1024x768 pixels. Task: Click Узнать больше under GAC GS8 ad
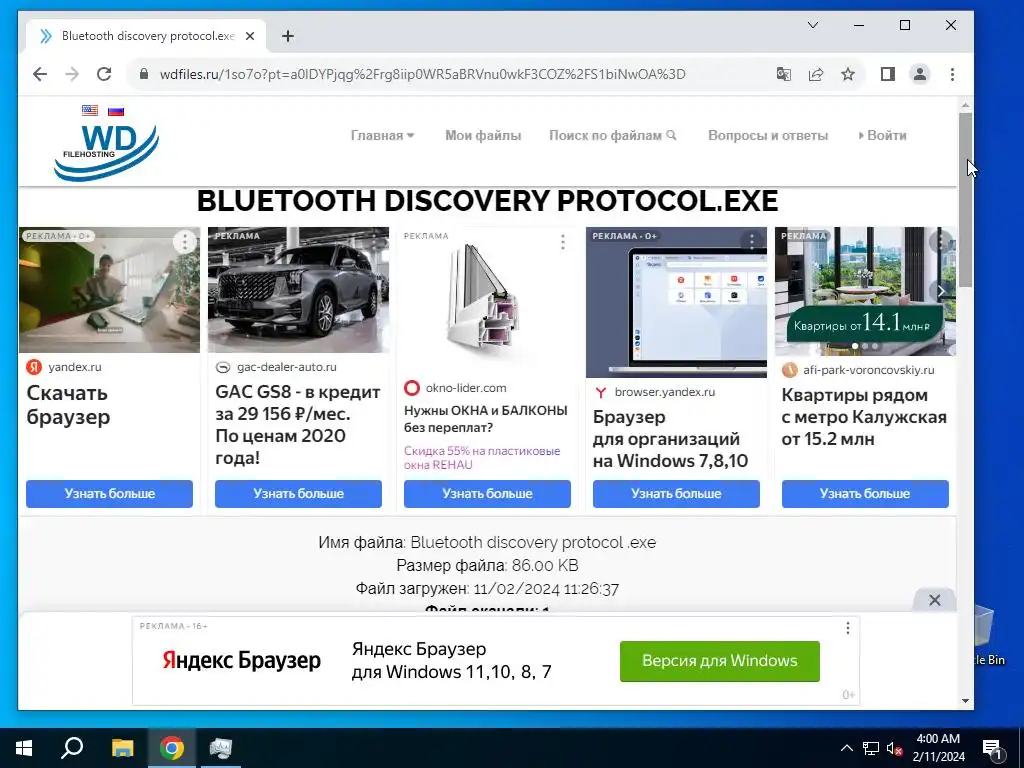pyautogui.click(x=298, y=494)
